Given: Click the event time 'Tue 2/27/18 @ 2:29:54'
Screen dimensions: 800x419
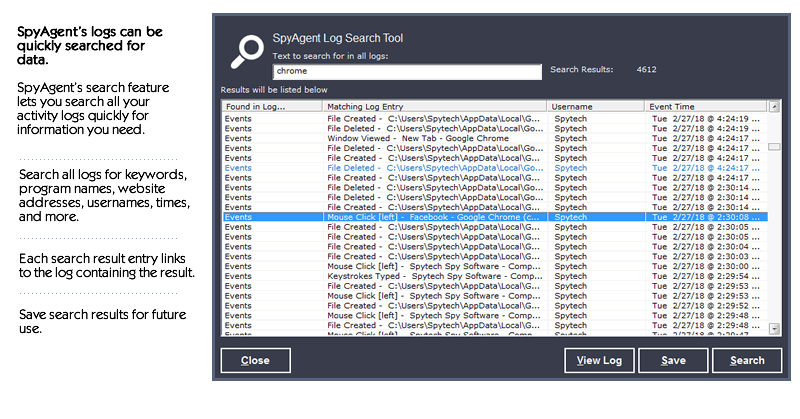Looking at the screenshot, I should pos(706,276).
